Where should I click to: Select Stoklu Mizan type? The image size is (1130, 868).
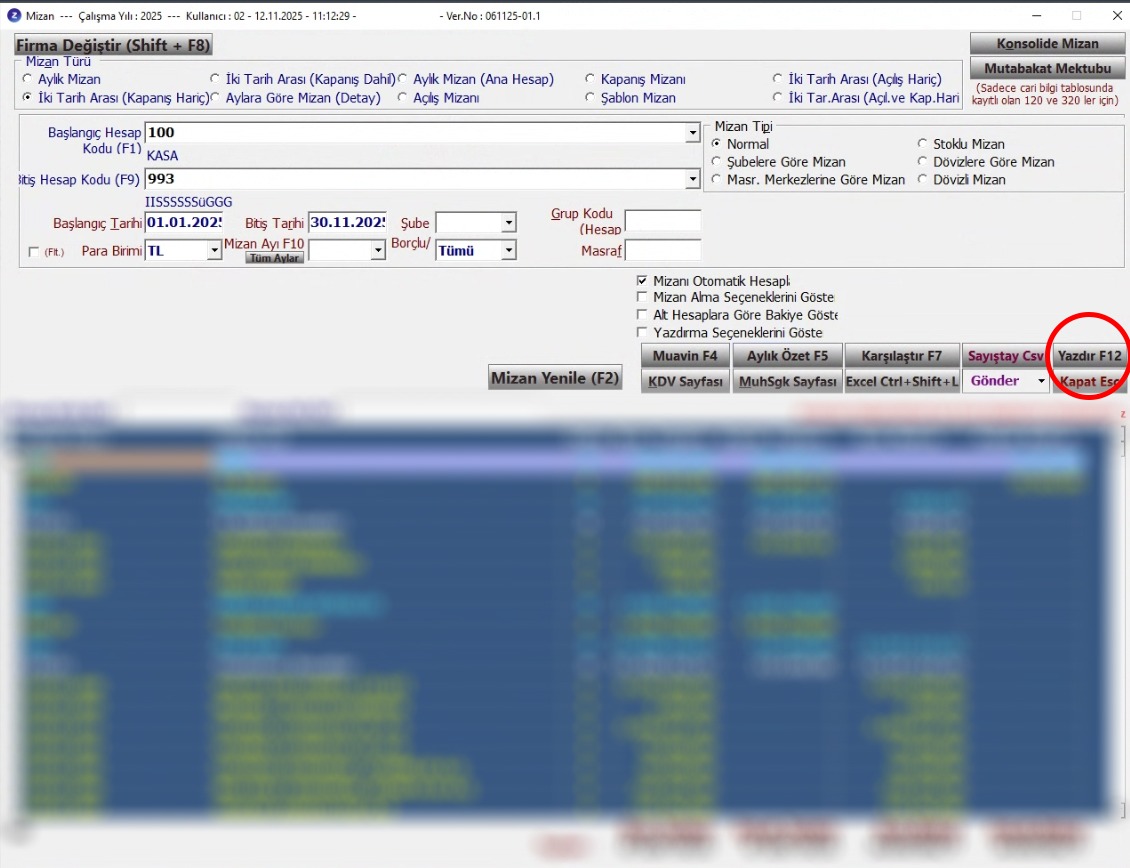point(923,144)
